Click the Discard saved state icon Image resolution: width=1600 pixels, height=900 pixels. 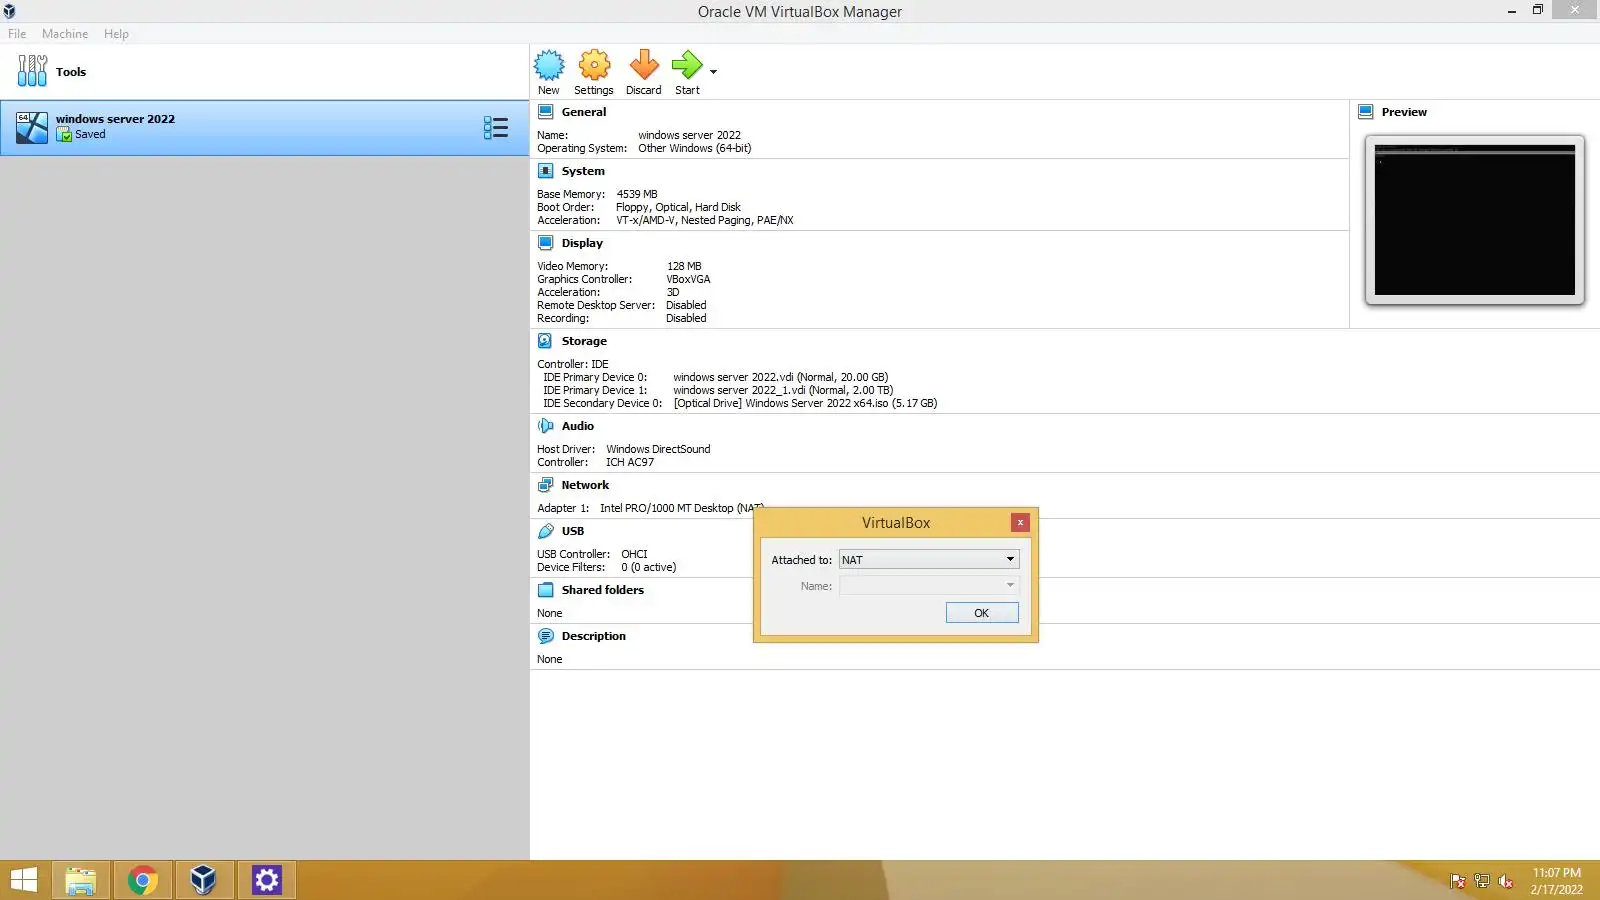644,66
